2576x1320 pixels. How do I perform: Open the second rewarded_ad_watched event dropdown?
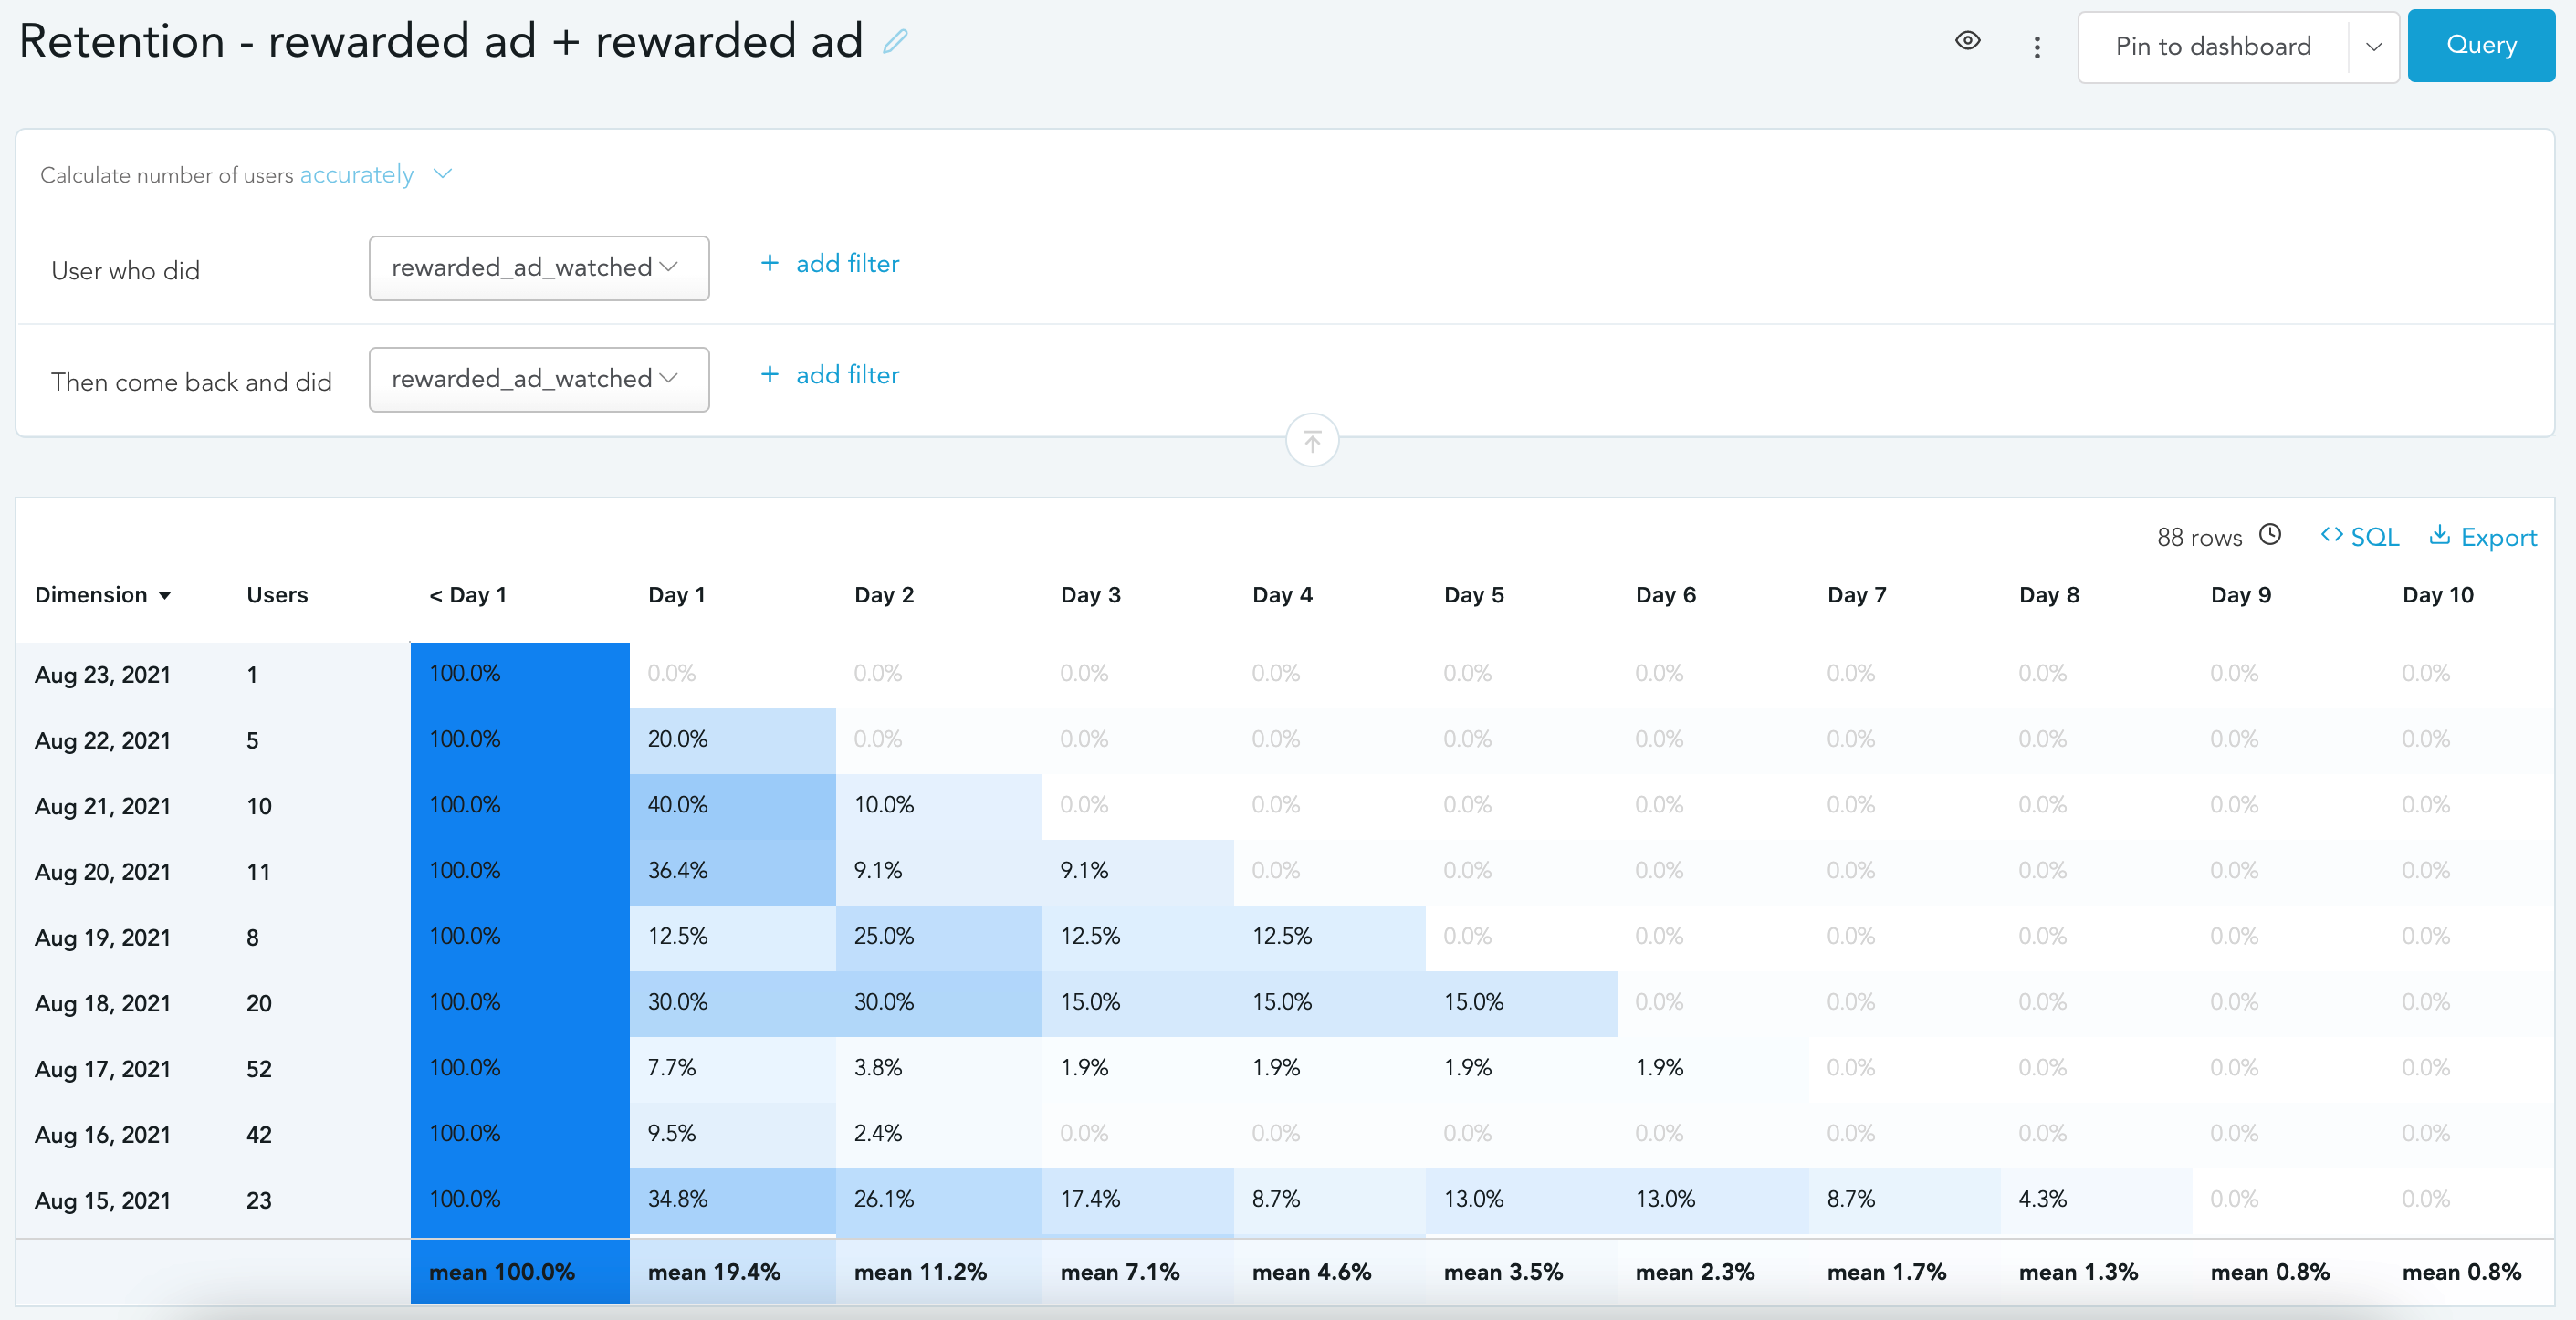(538, 379)
